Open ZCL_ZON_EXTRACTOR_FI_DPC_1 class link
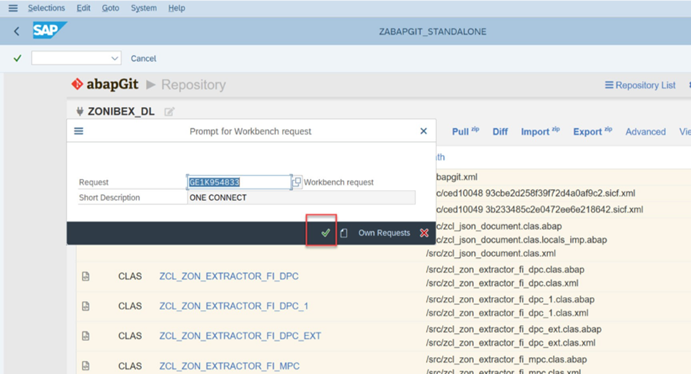This screenshot has height=377, width=693. click(234, 306)
